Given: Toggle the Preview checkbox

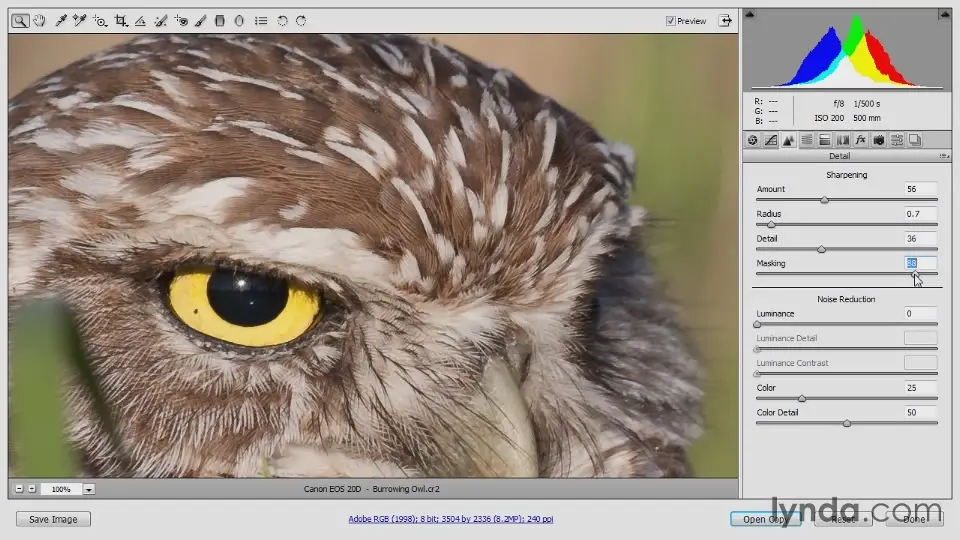Looking at the screenshot, I should click(x=671, y=20).
